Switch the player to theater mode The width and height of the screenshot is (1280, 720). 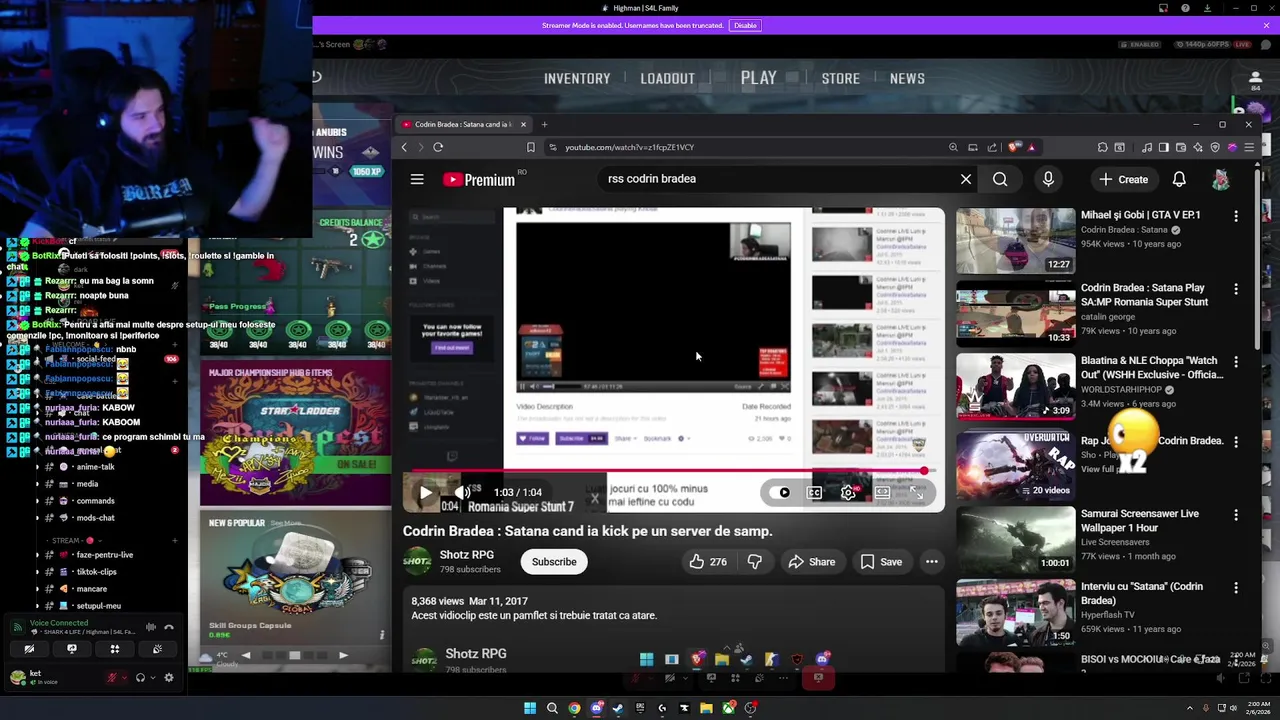point(882,492)
